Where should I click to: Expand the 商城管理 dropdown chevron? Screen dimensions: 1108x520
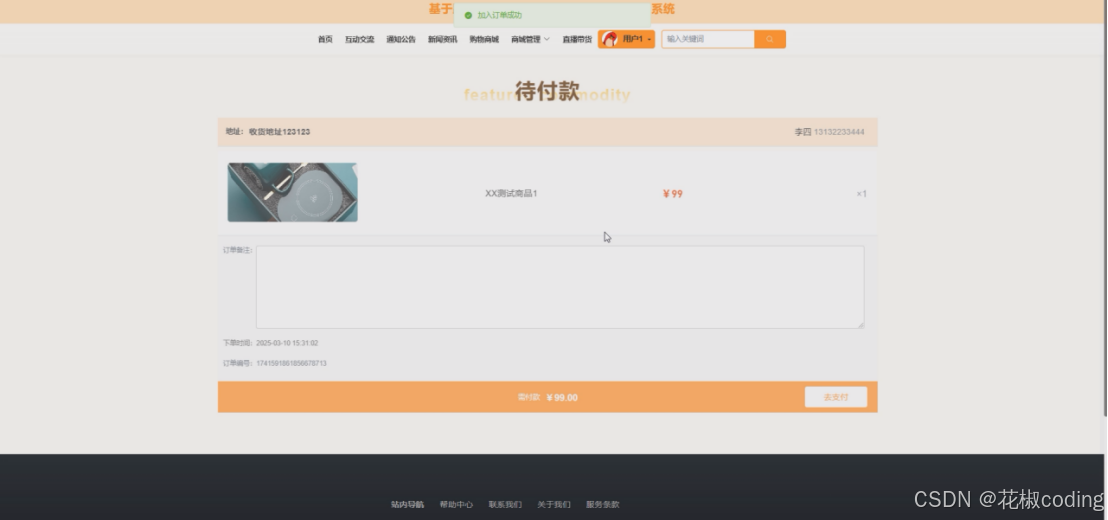(x=546, y=40)
